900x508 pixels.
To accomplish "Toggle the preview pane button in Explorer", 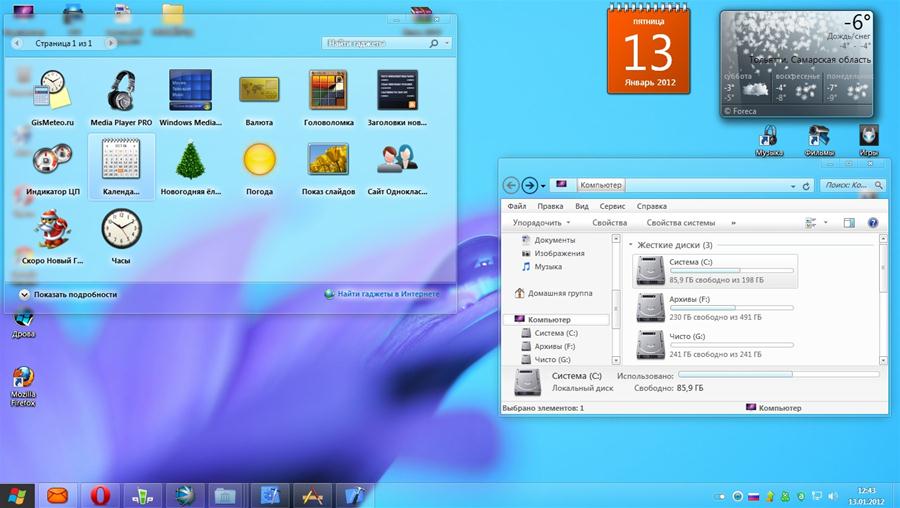I will click(849, 223).
